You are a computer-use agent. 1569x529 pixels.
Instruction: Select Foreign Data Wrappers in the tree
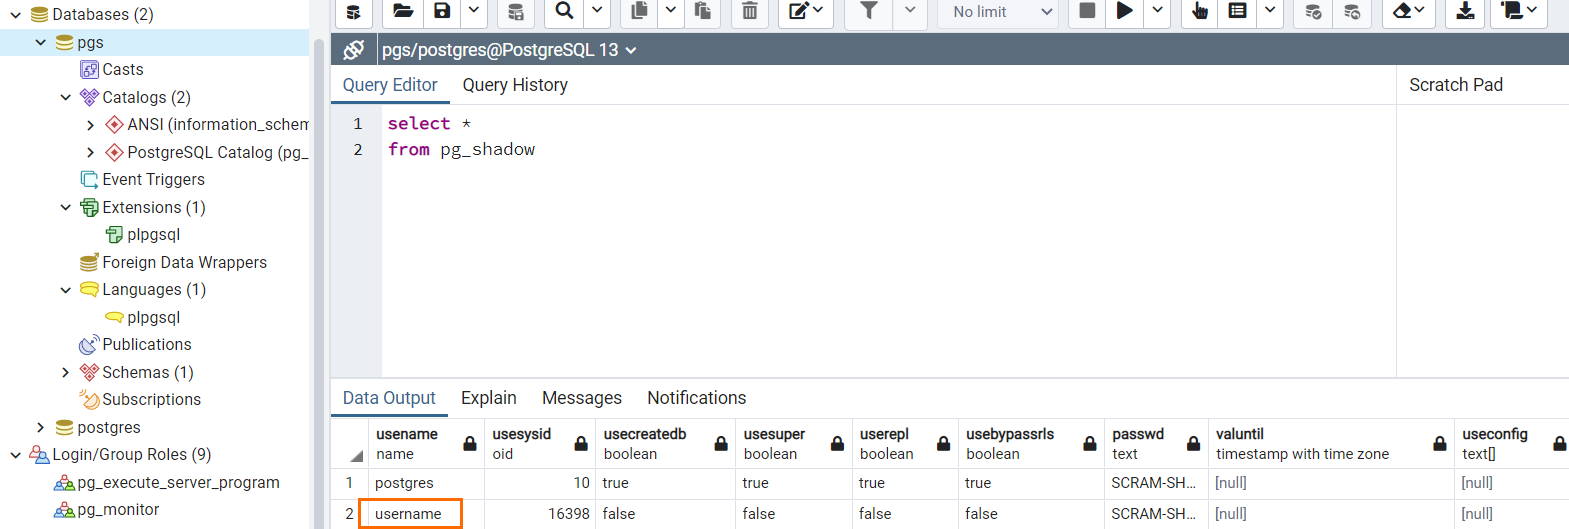184,262
